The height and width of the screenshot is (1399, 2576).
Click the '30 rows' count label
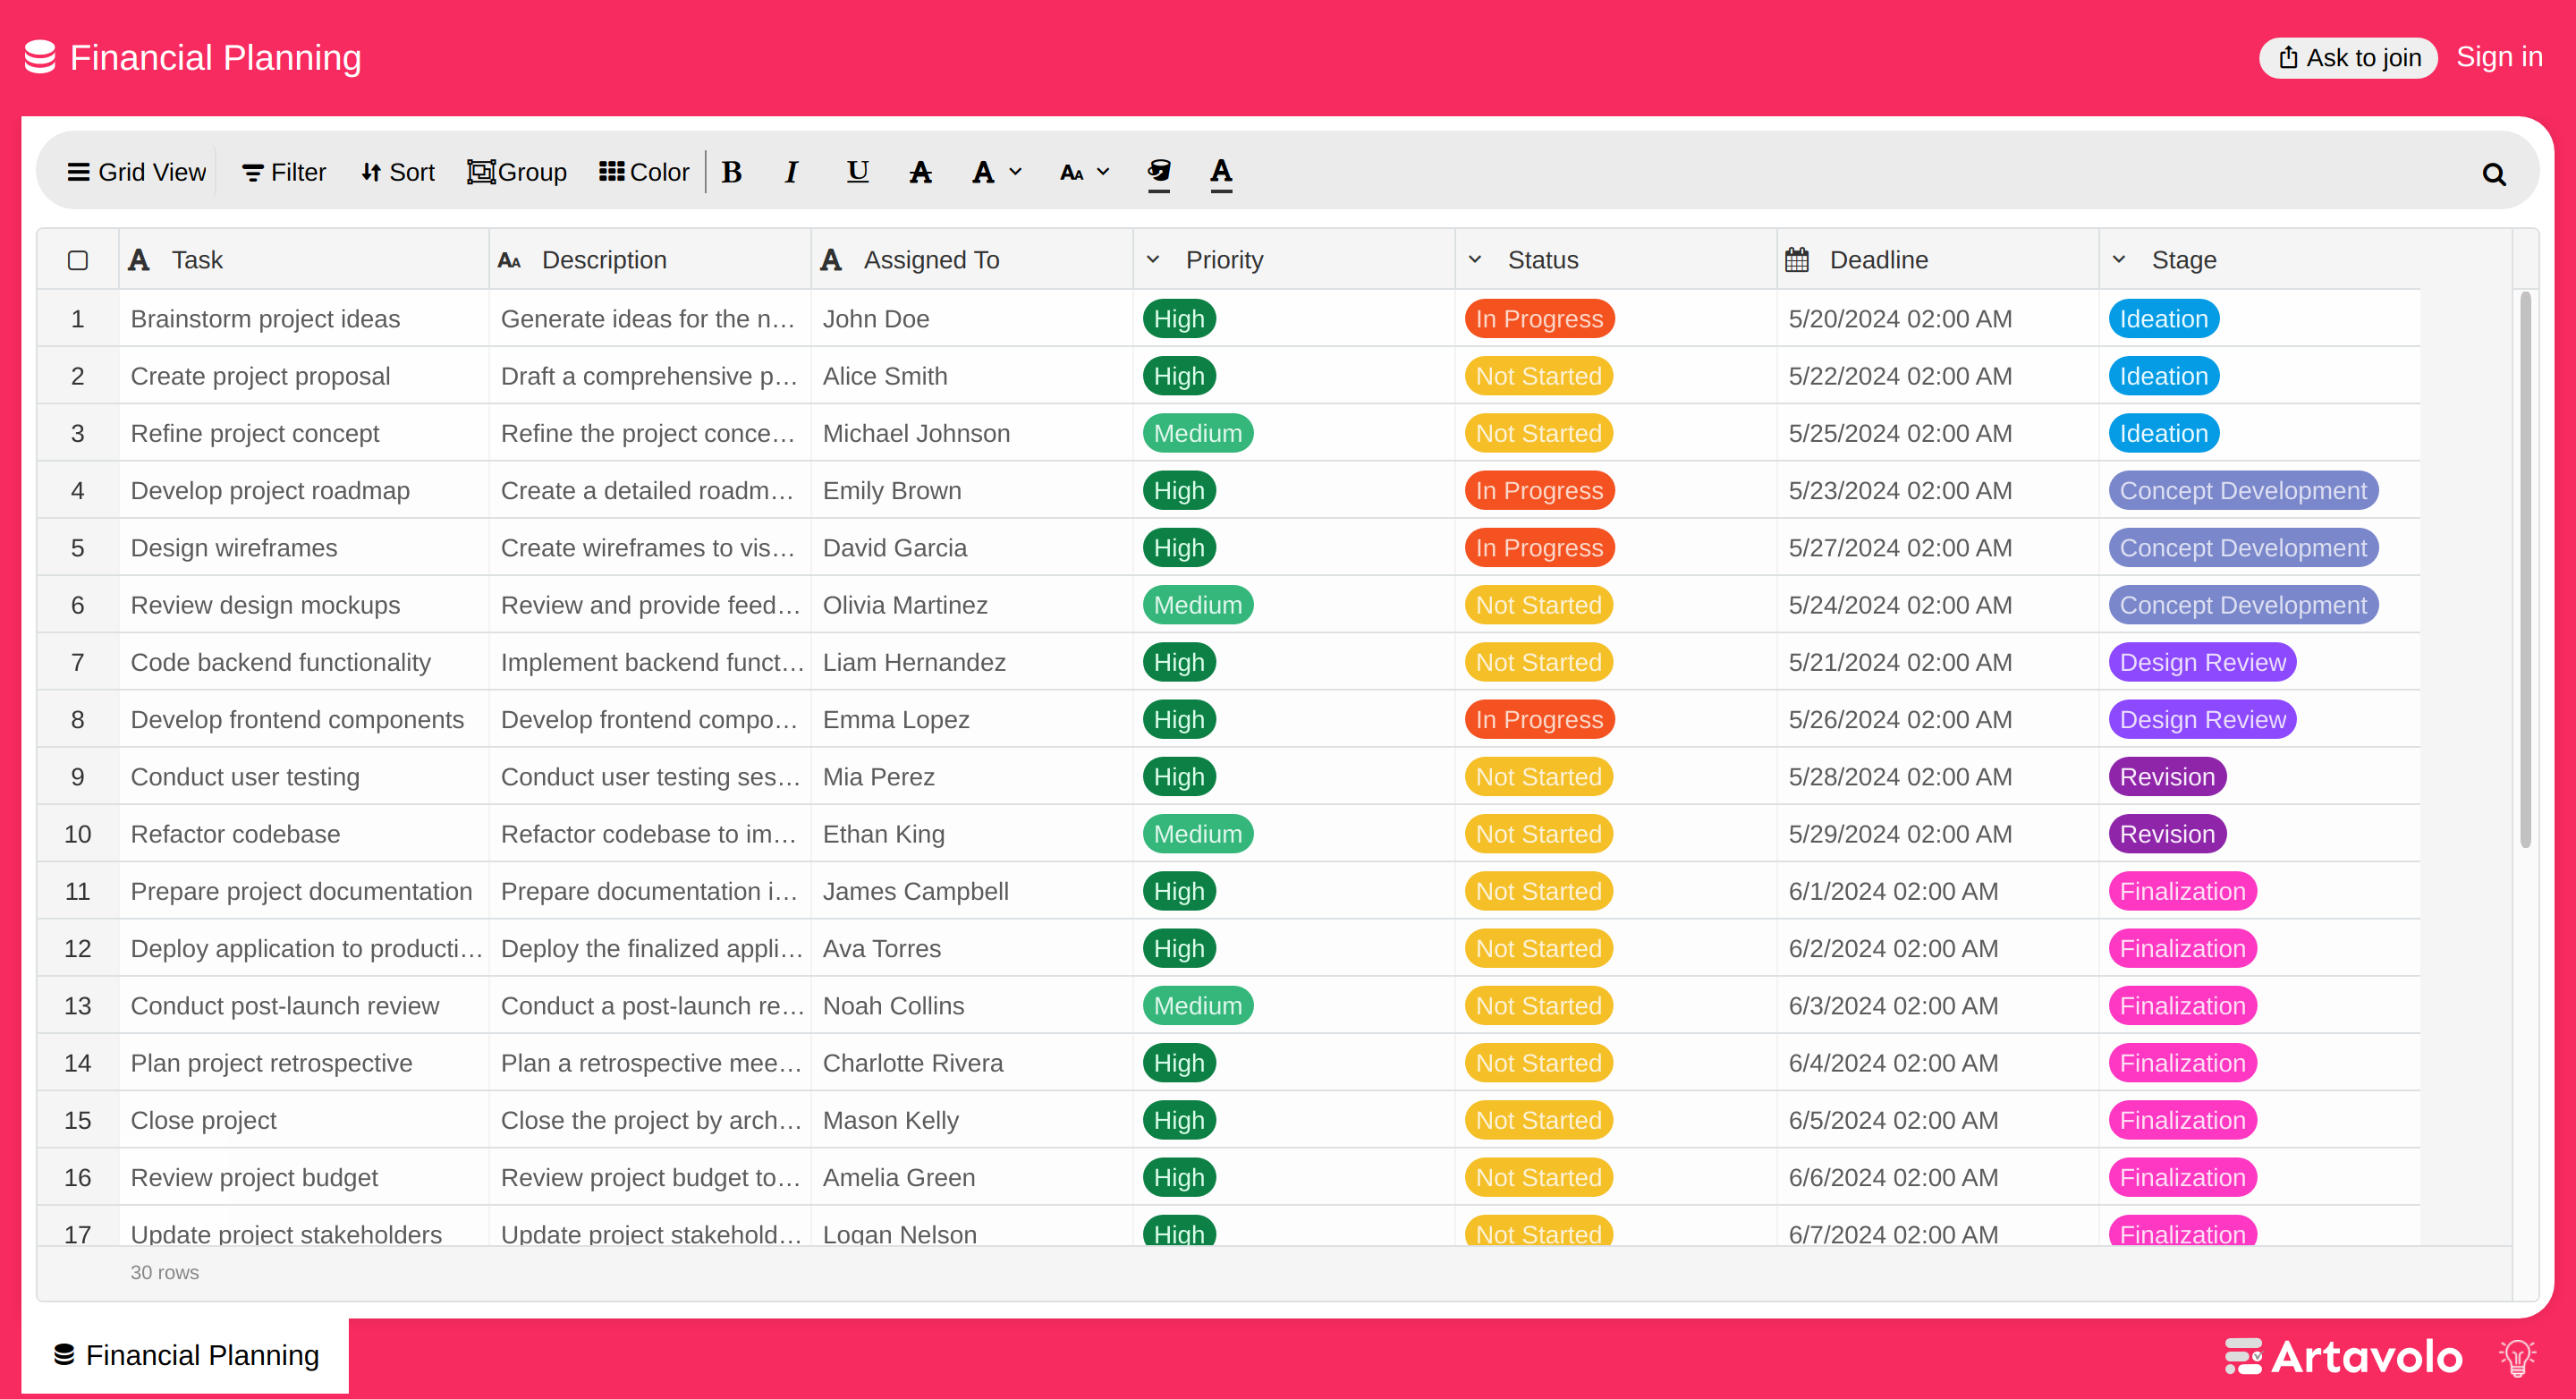(x=165, y=1273)
